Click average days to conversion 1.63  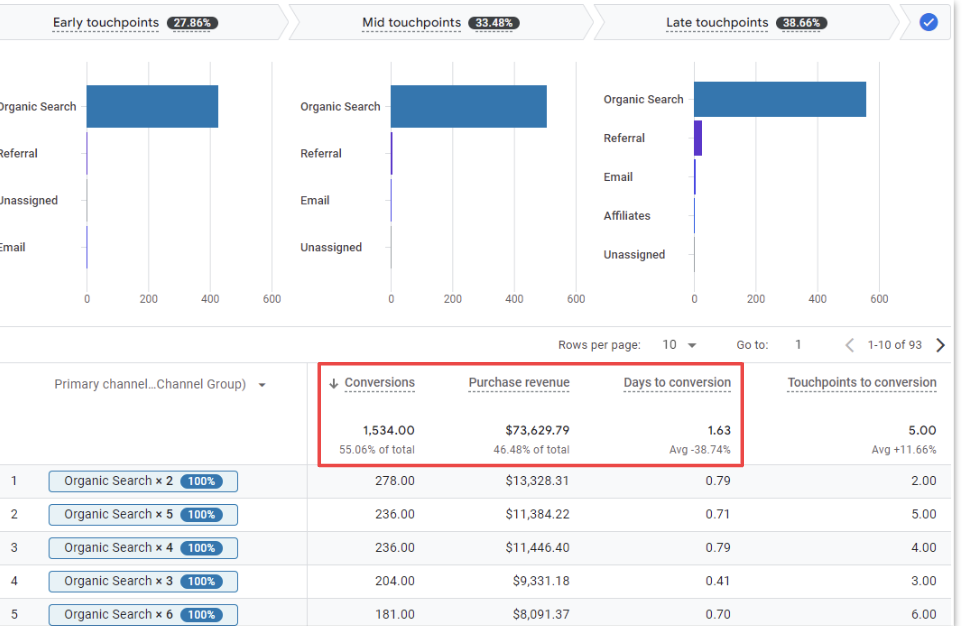coord(719,430)
